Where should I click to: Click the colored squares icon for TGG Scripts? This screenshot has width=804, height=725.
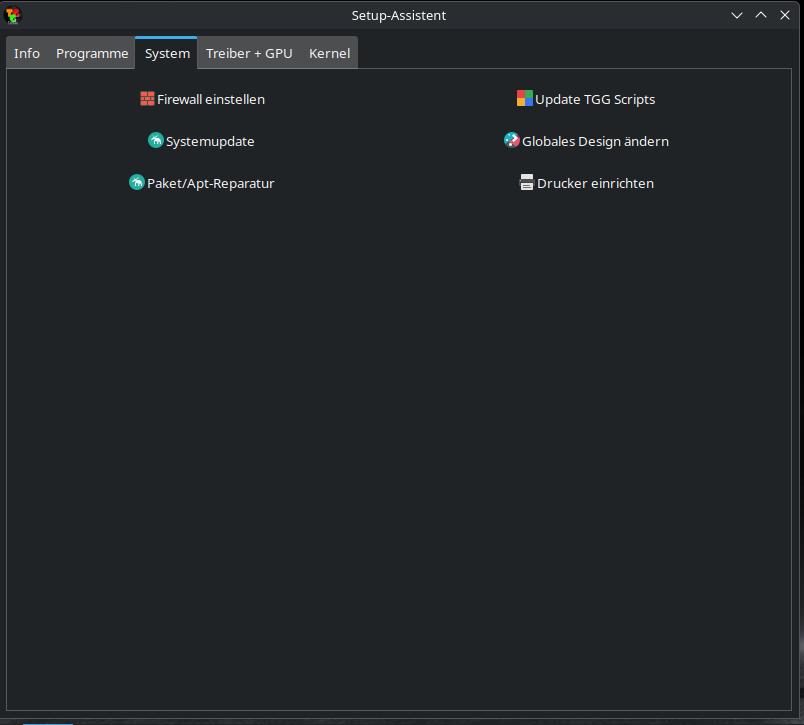click(x=525, y=99)
